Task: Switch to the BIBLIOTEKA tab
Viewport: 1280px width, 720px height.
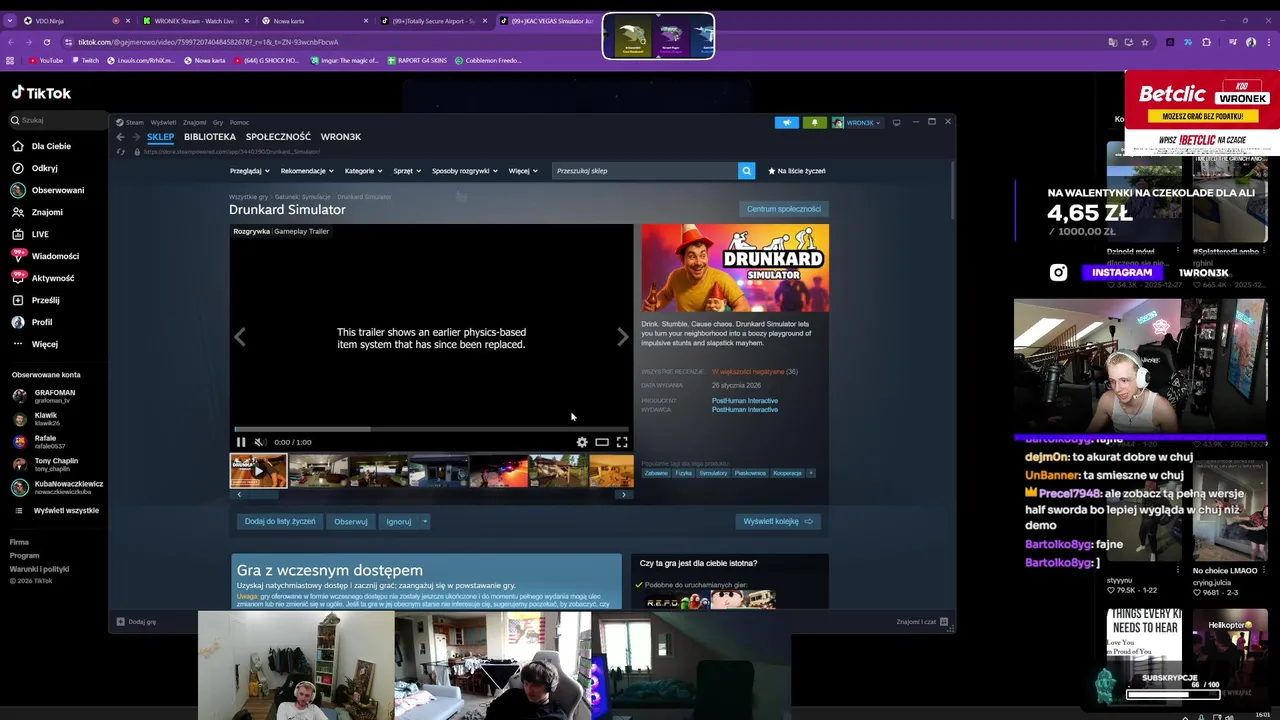Action: tap(210, 137)
